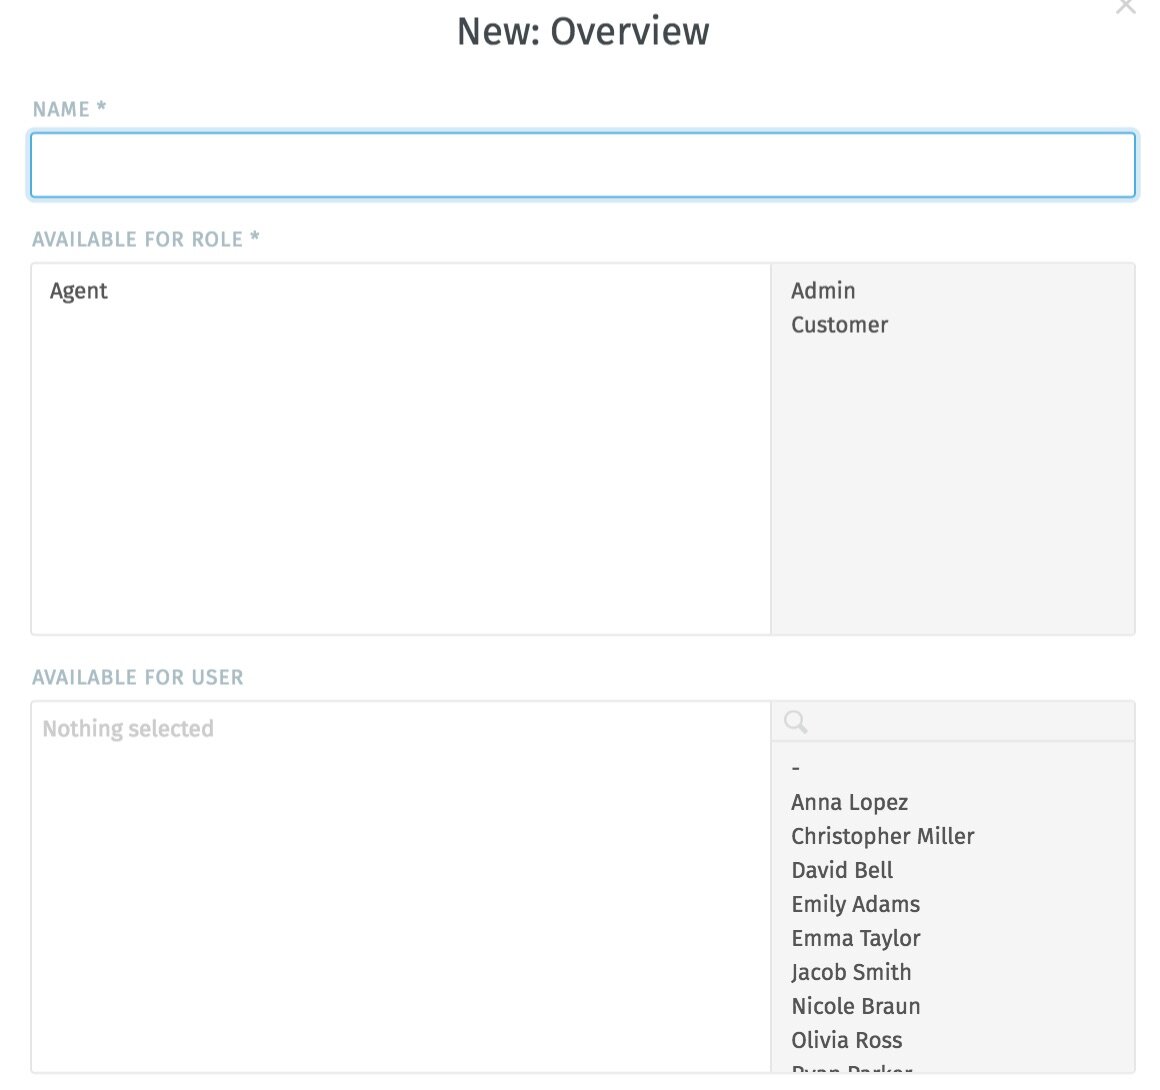Click the magnifier search icon in user panel
Screen dimensions: 1160x1090
click(x=795, y=721)
